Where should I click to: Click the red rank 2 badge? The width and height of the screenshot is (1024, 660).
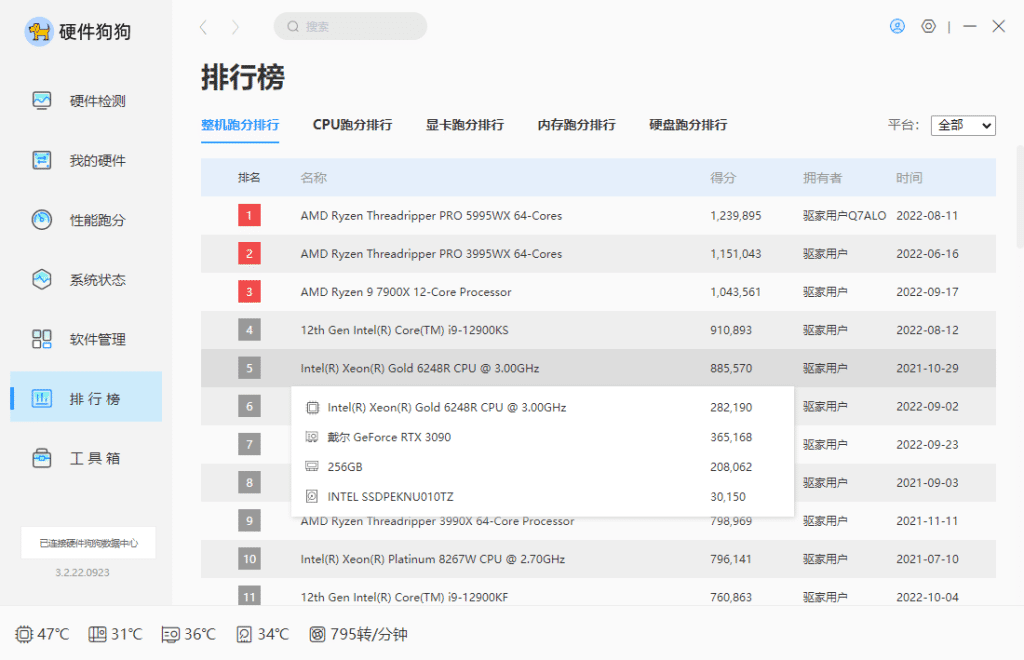249,253
